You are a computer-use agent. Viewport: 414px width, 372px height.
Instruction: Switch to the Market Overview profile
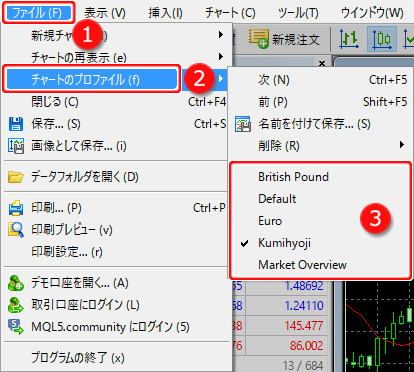pos(302,265)
